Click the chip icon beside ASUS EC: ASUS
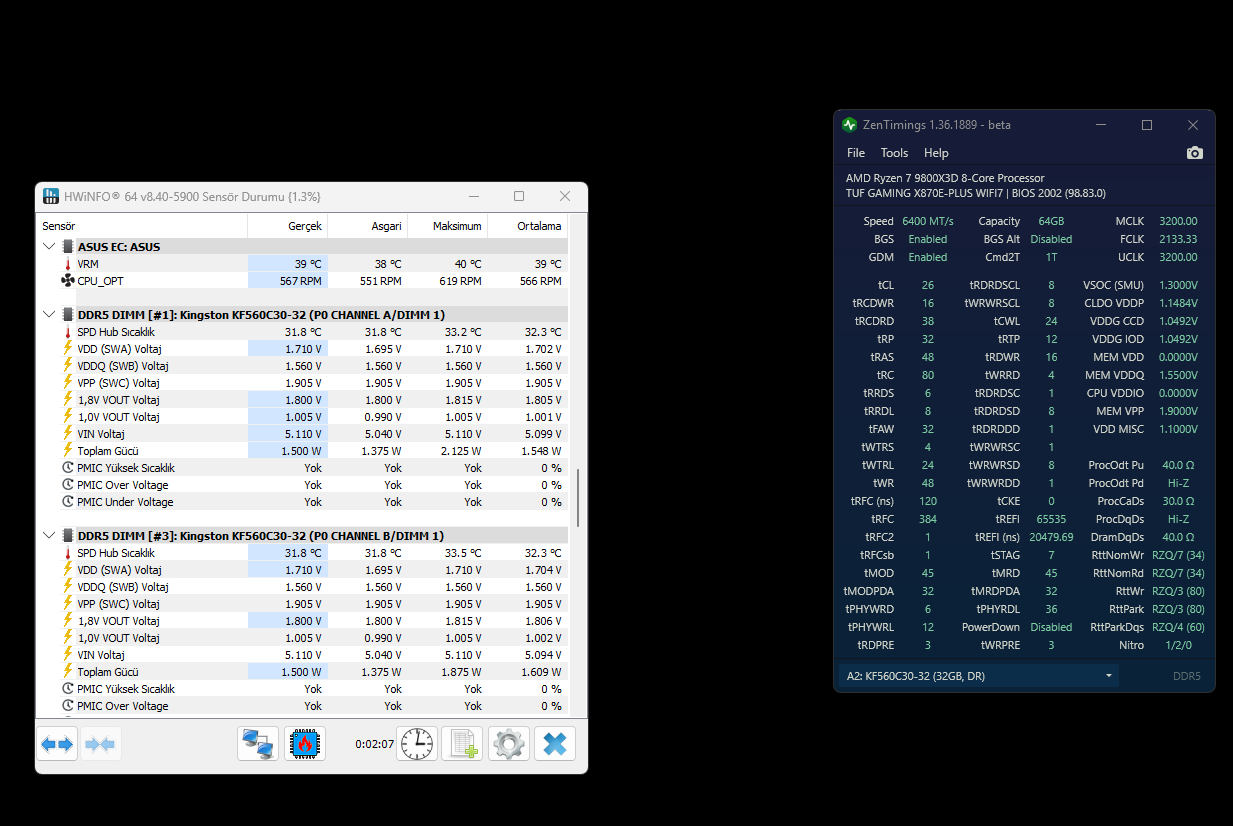The width and height of the screenshot is (1233, 826). point(68,246)
